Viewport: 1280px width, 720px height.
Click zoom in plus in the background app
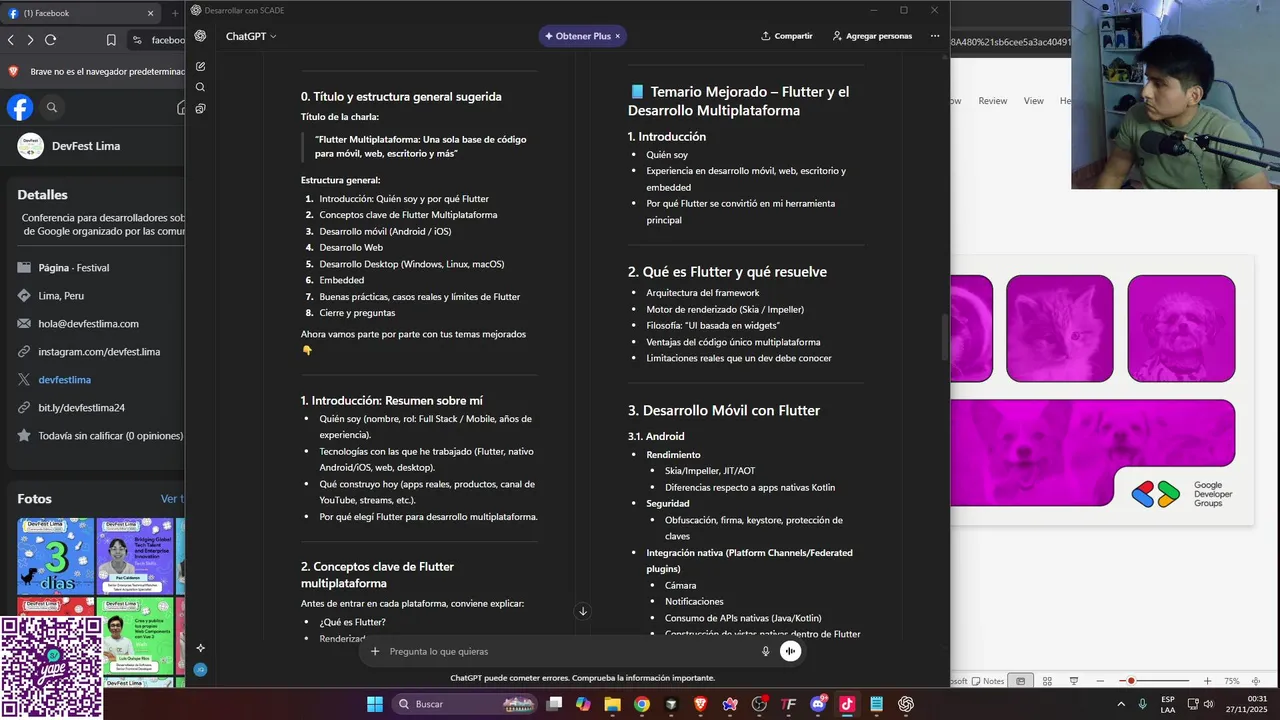pos(1208,681)
